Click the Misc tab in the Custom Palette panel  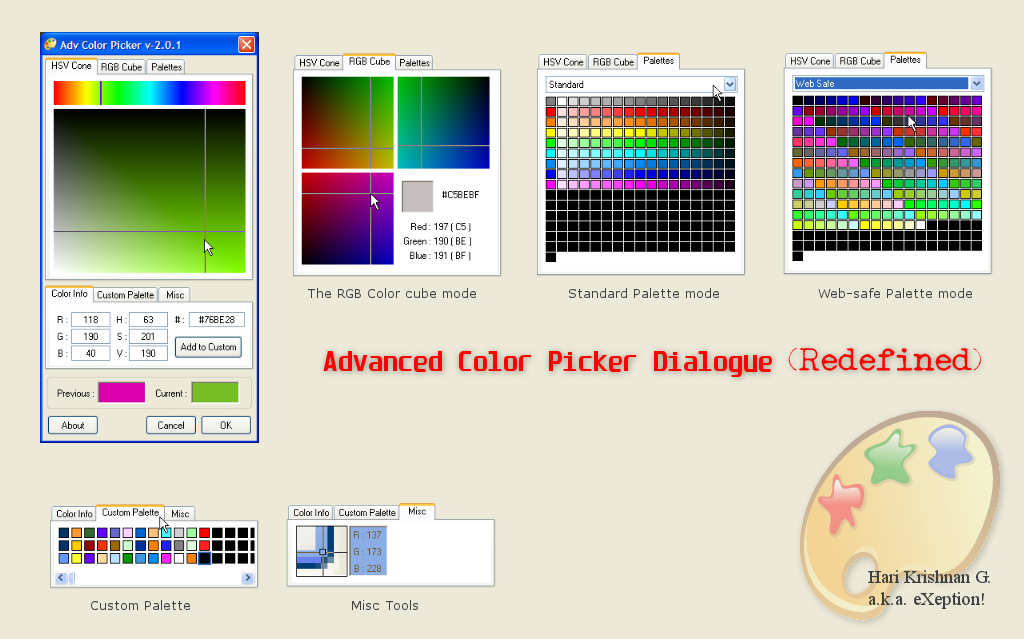pos(180,514)
